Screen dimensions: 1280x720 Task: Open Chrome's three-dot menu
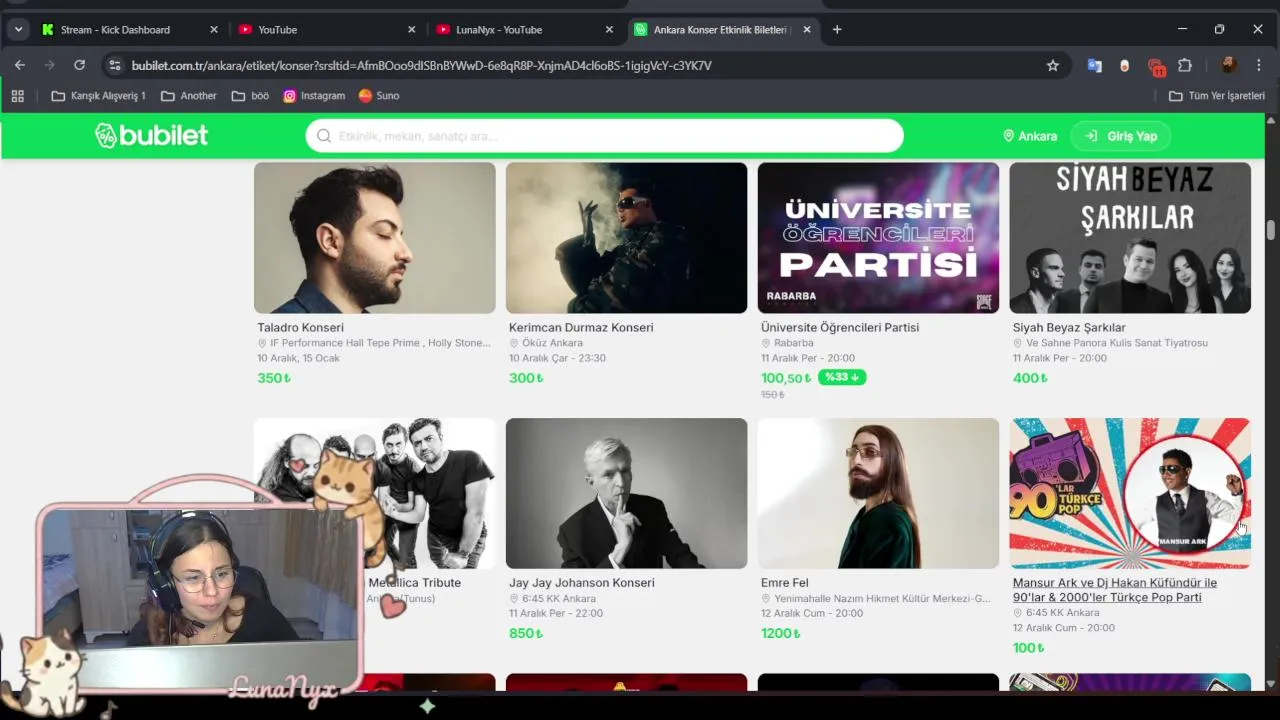[x=1257, y=65]
